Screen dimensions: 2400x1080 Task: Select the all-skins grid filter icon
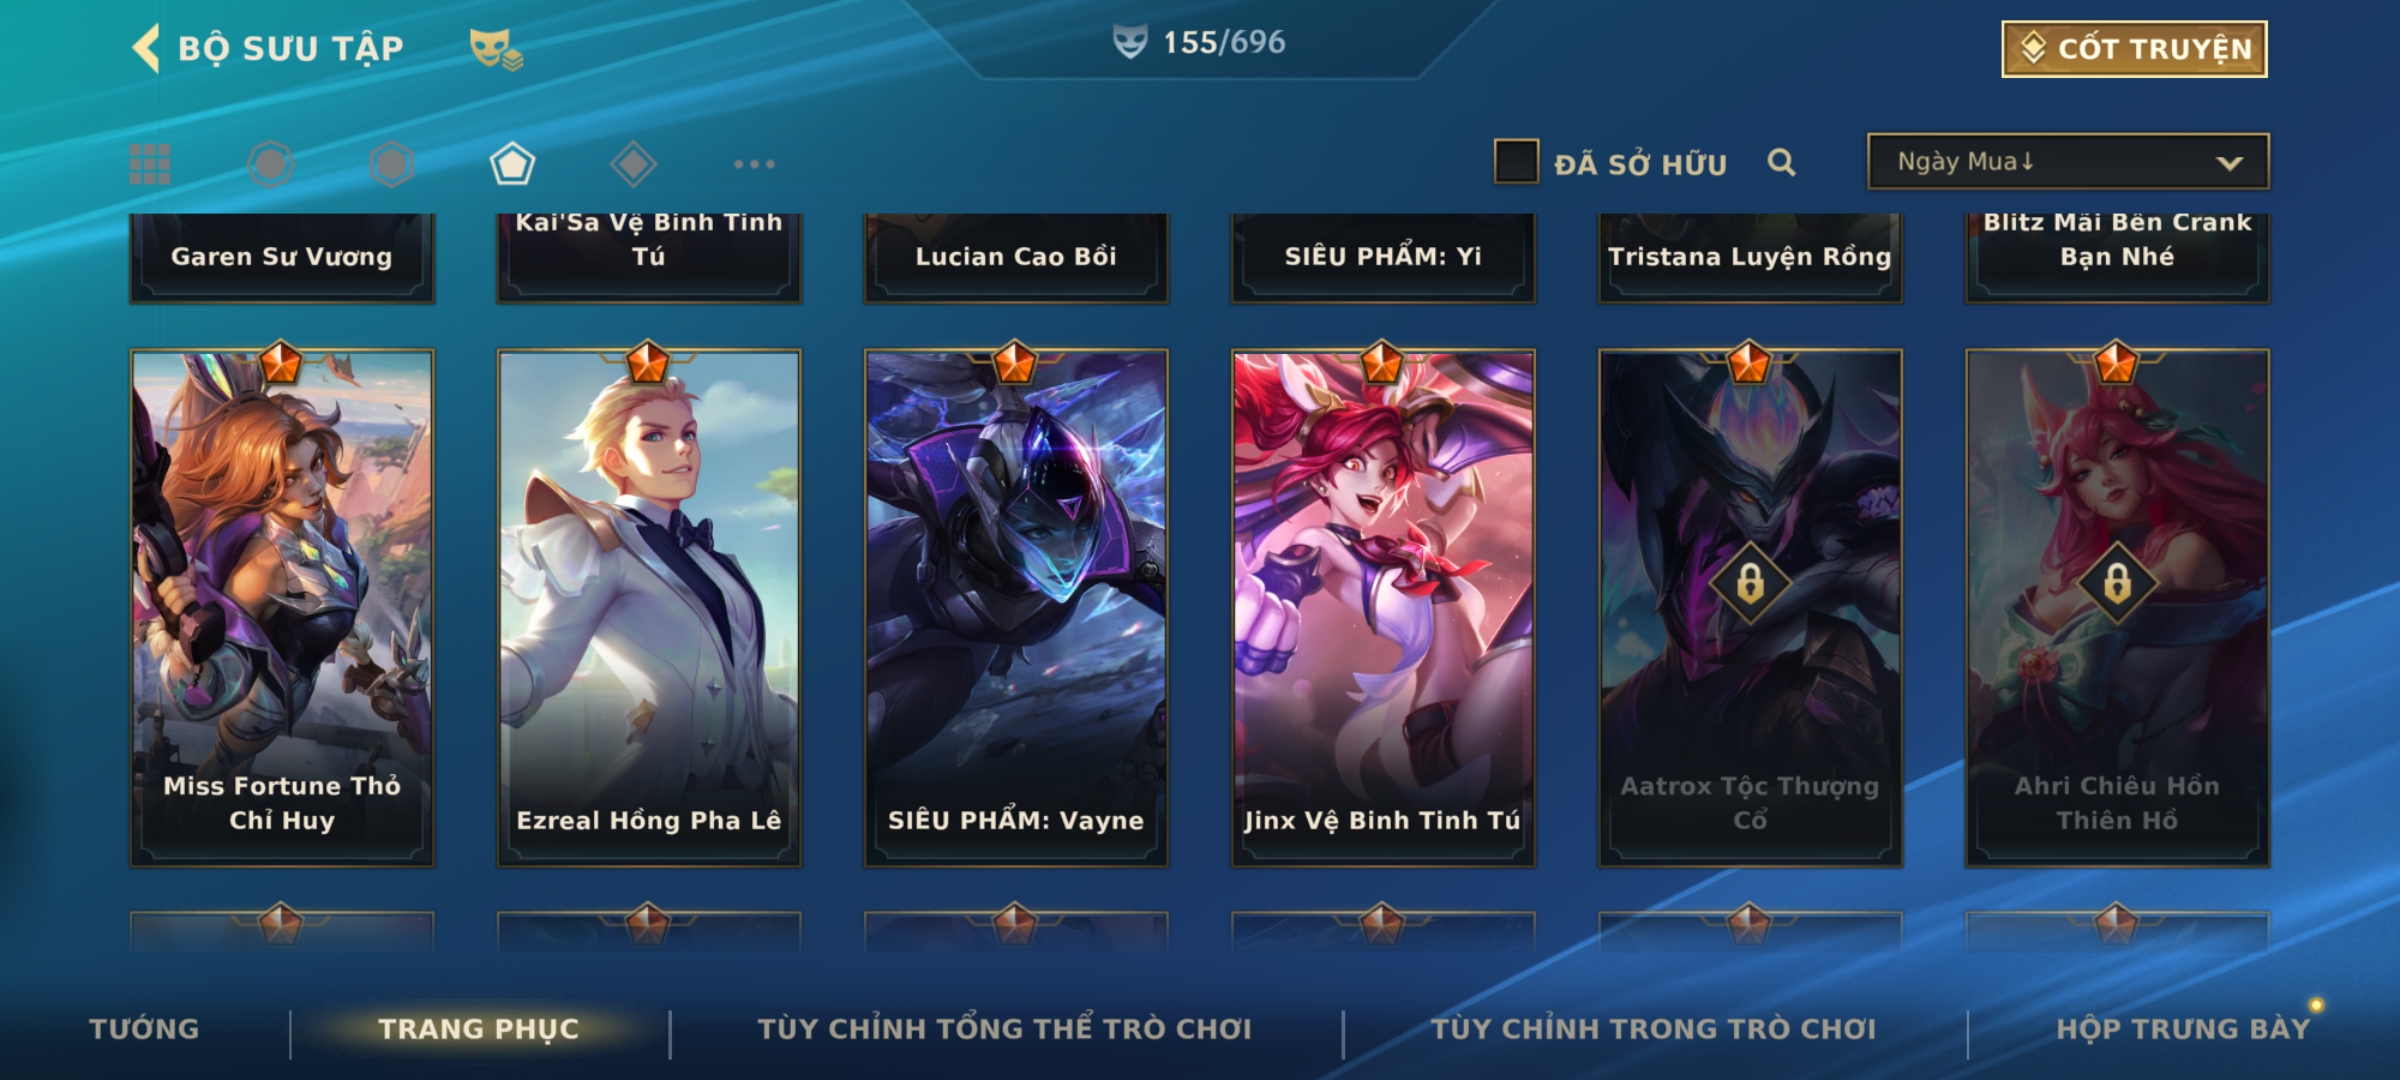(150, 164)
